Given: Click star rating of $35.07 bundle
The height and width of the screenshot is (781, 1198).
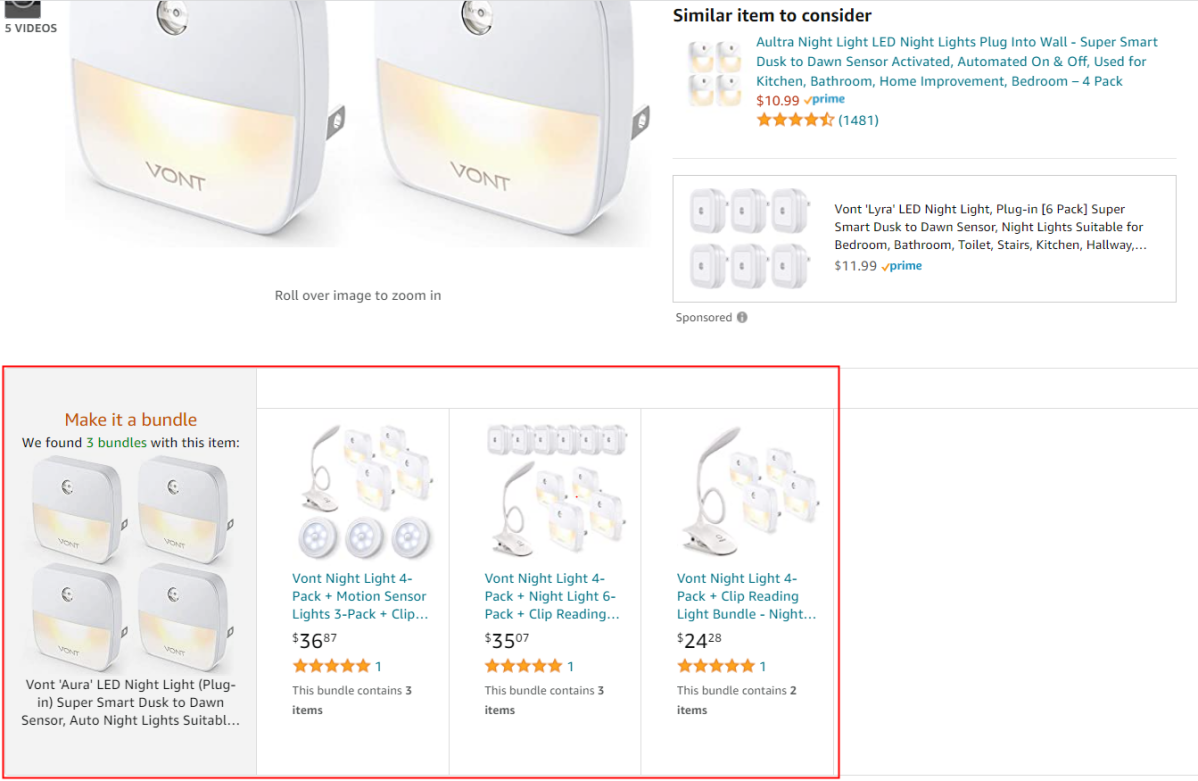Looking at the screenshot, I should tap(523, 666).
